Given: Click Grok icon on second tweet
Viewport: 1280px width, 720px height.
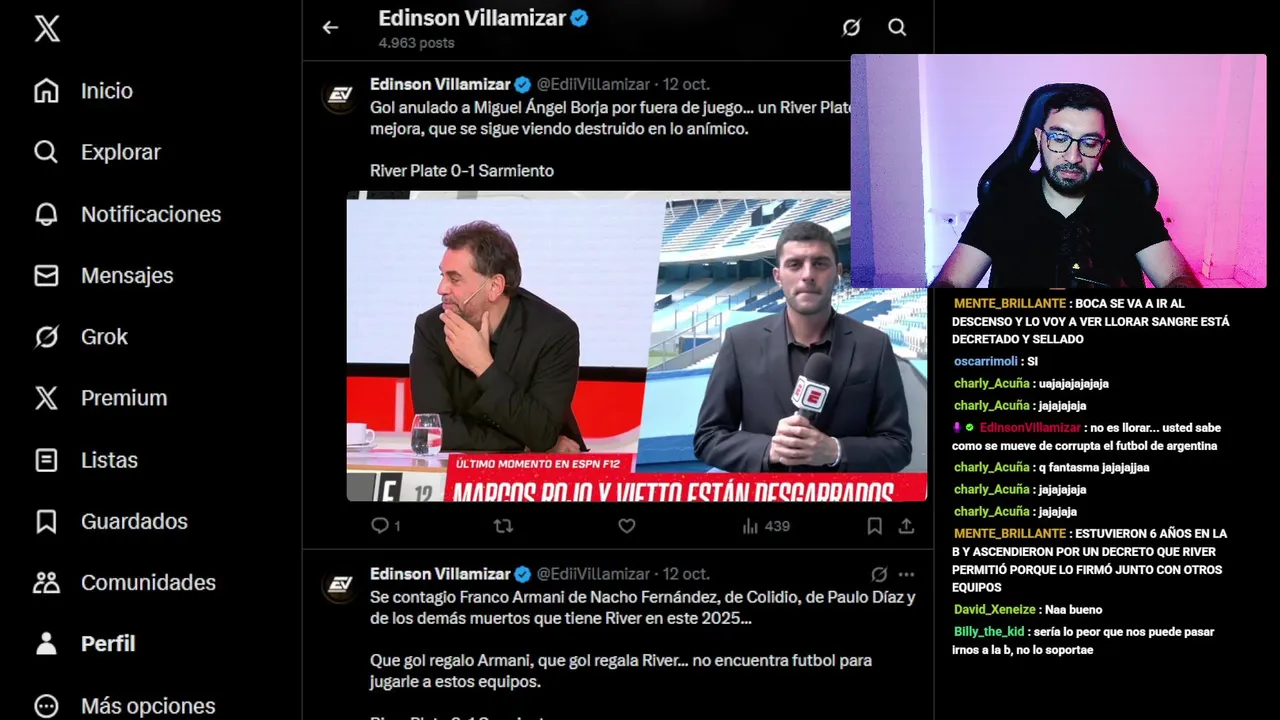Looking at the screenshot, I should click(x=879, y=574).
